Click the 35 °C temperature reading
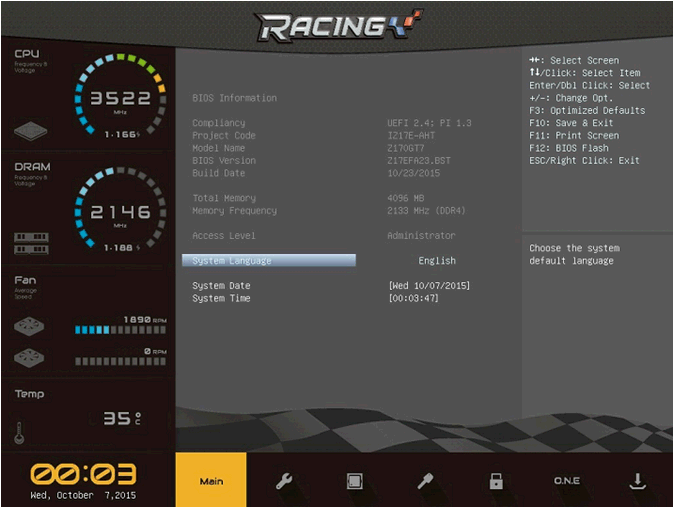The image size is (674, 508). point(122,418)
